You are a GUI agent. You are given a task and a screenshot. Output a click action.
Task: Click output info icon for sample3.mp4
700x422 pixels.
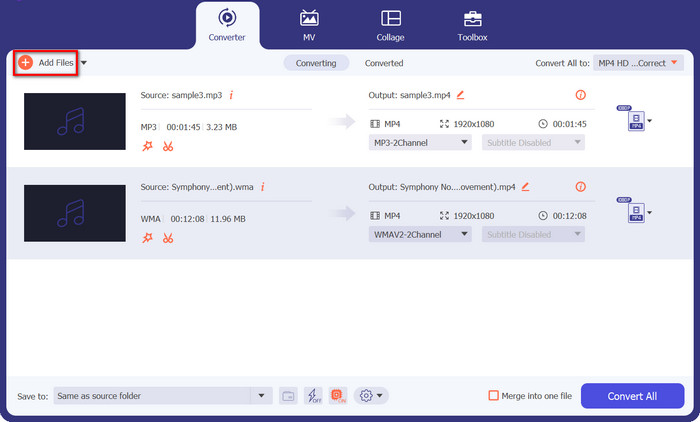(580, 95)
